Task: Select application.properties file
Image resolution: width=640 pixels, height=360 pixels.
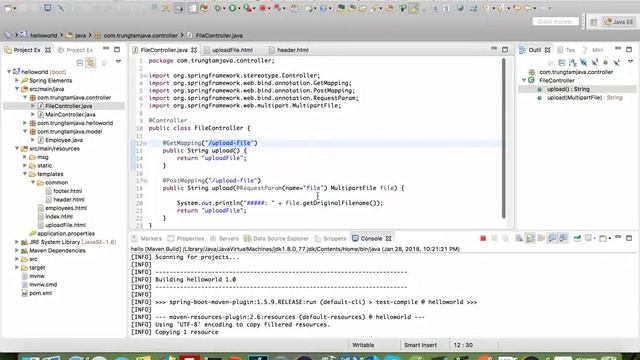Action: (x=66, y=233)
